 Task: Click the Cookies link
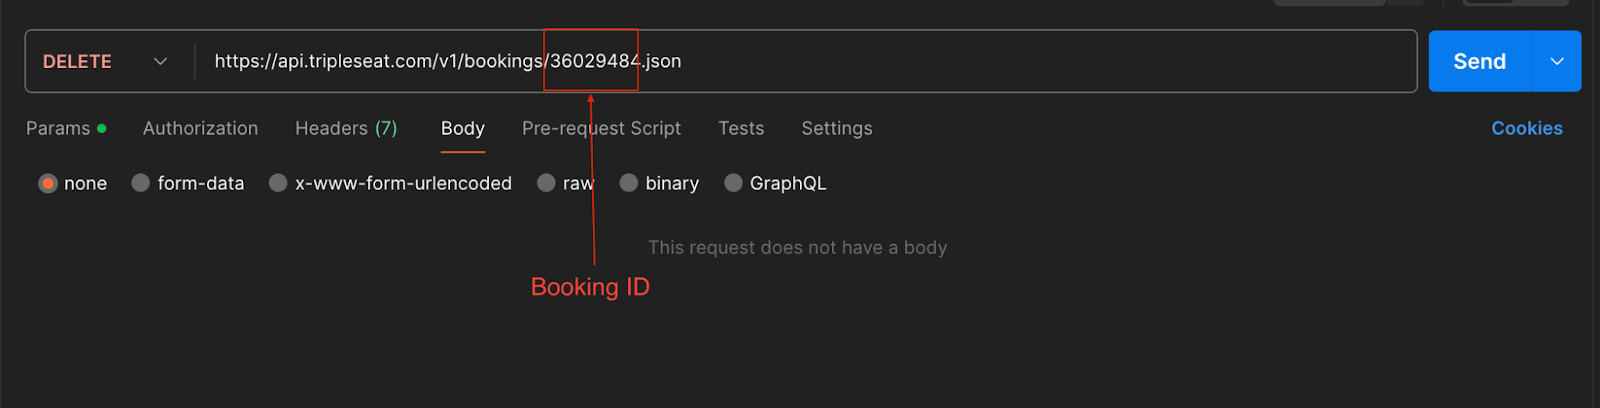coord(1527,128)
